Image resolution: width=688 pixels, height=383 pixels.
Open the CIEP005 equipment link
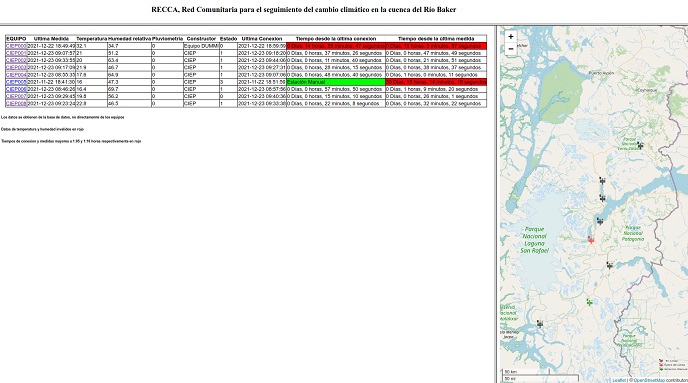(x=16, y=82)
